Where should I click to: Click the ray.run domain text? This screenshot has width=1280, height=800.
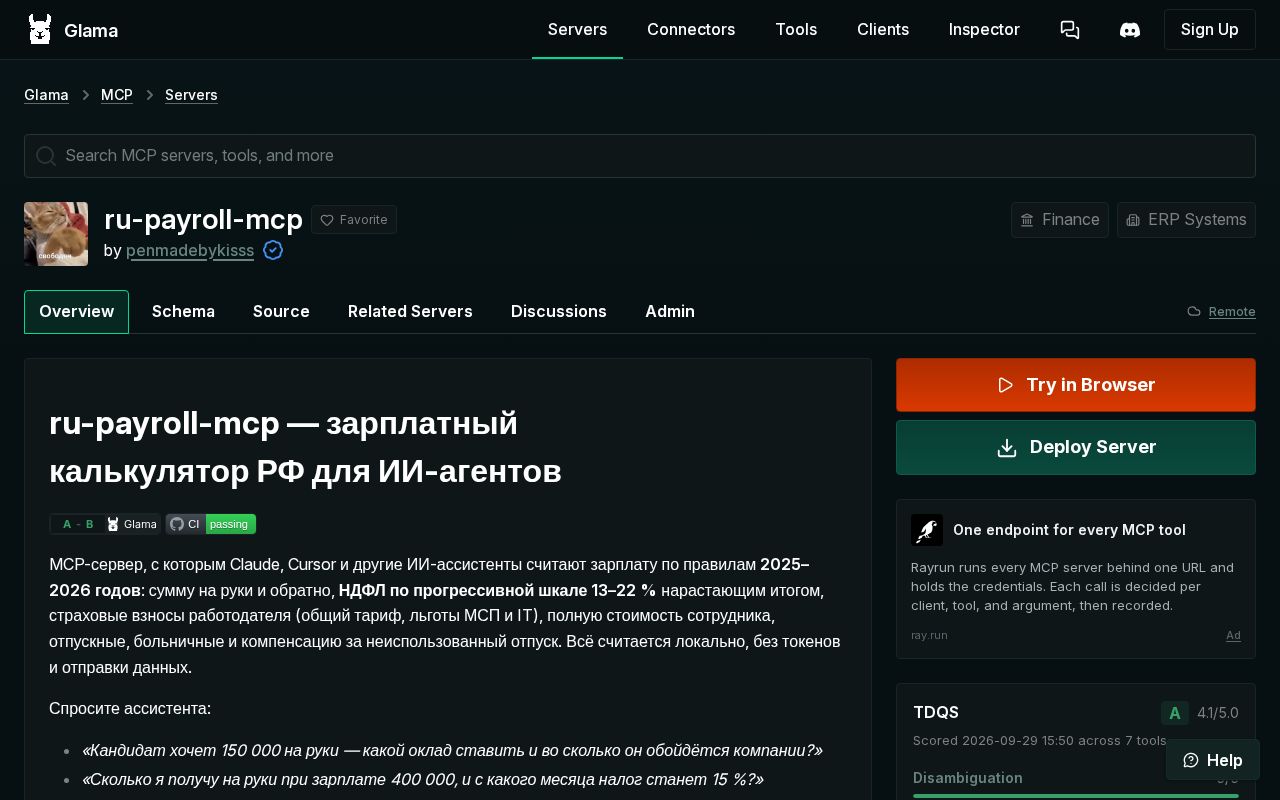click(929, 636)
